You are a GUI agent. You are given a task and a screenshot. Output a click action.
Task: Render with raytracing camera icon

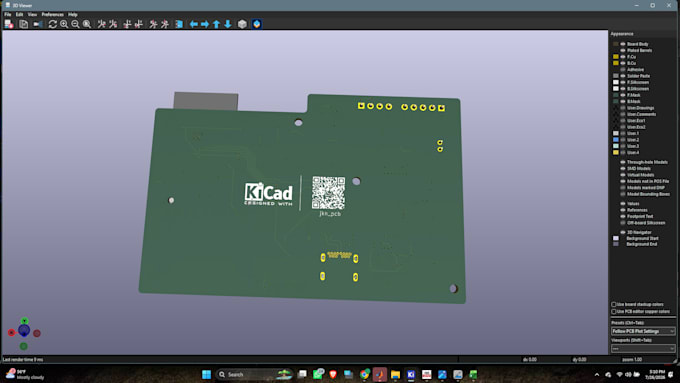[38, 24]
